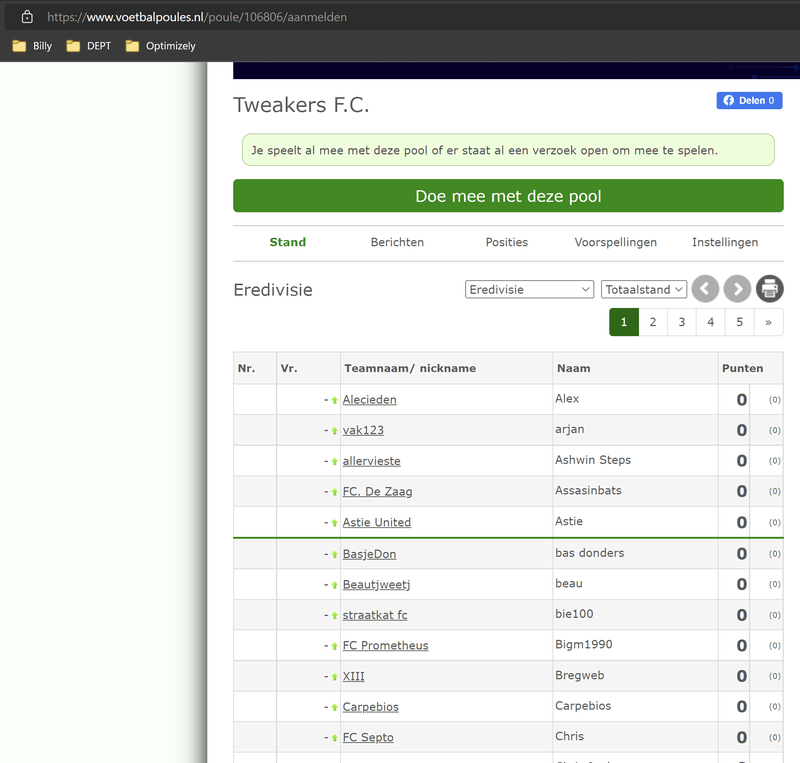Click green up arrow in Carpebios row
Viewport: 800px width, 763px height.
tap(334, 708)
